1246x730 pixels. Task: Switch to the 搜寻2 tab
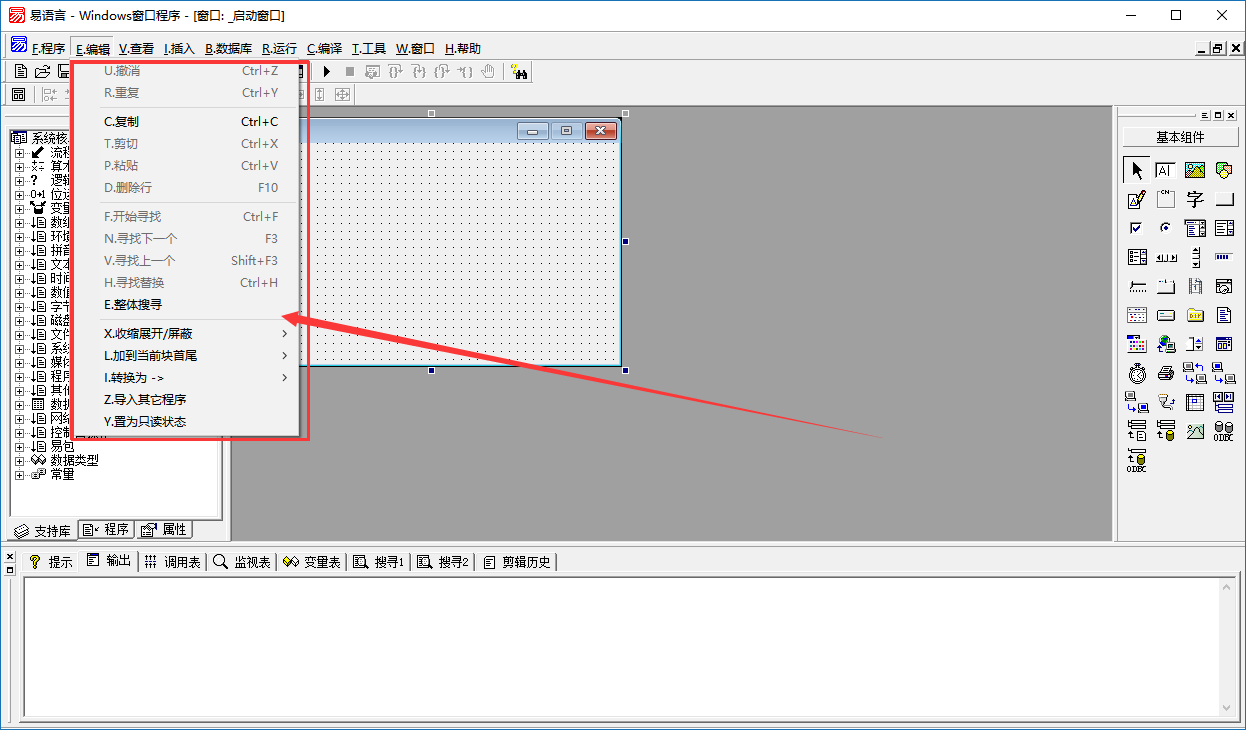click(x=442, y=562)
